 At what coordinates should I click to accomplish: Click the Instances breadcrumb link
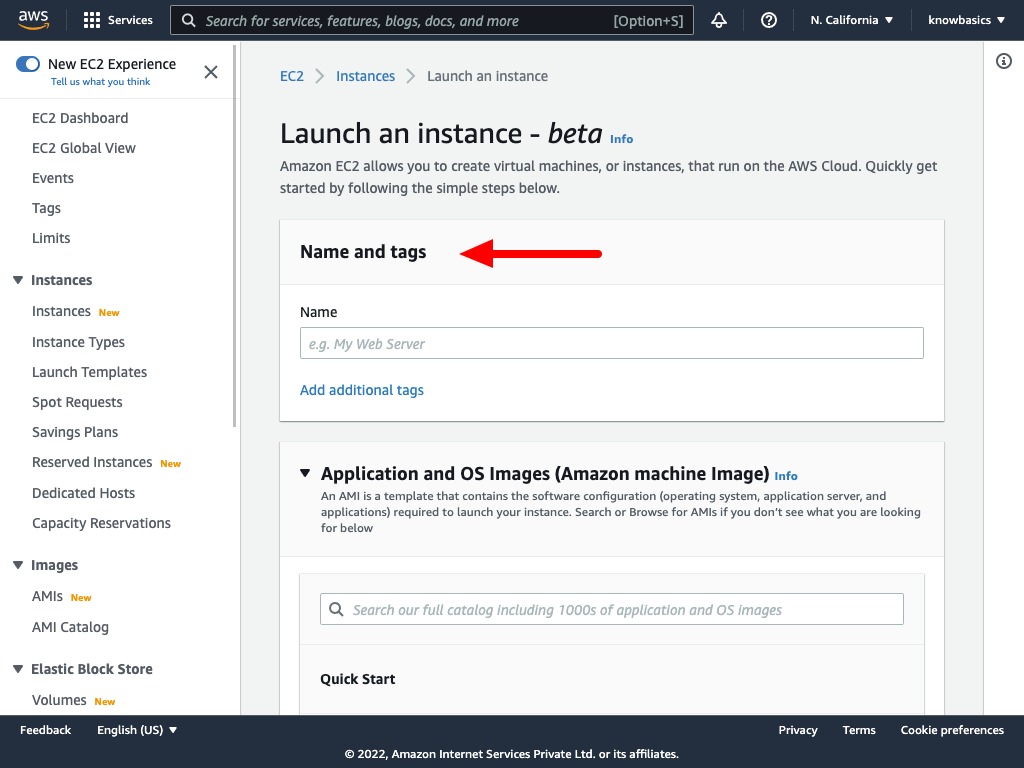(366, 76)
